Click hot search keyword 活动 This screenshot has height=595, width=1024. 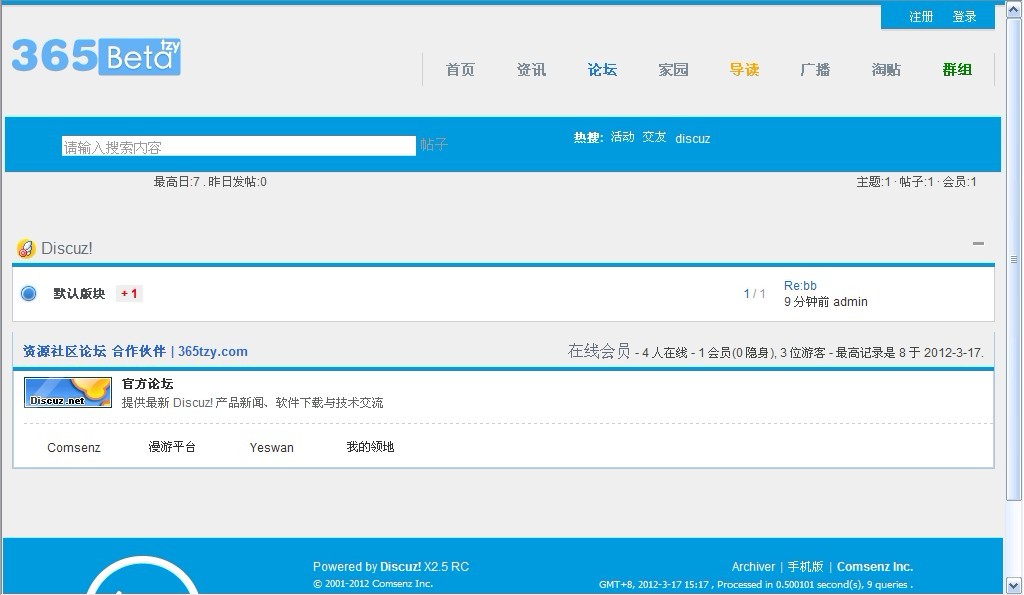coord(622,137)
